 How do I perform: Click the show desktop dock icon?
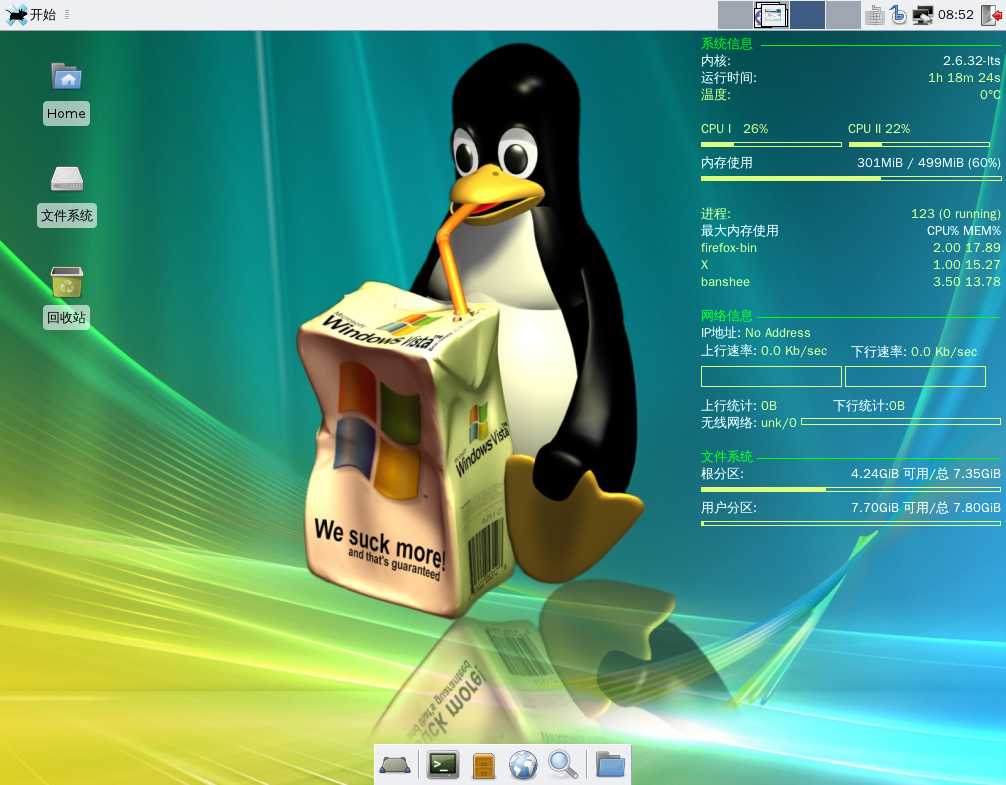(x=395, y=765)
